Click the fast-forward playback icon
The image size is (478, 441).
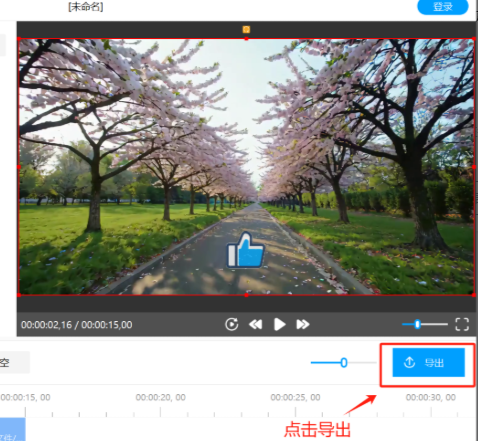click(303, 324)
